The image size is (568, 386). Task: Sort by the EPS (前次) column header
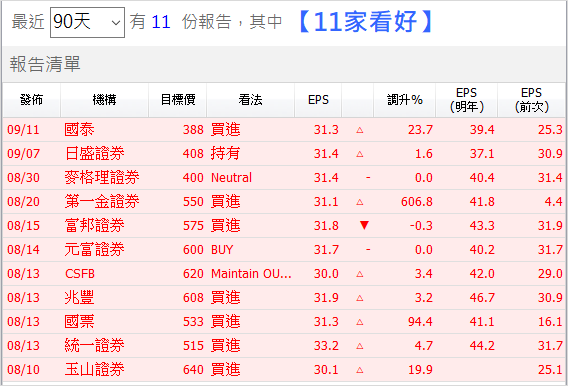click(531, 100)
